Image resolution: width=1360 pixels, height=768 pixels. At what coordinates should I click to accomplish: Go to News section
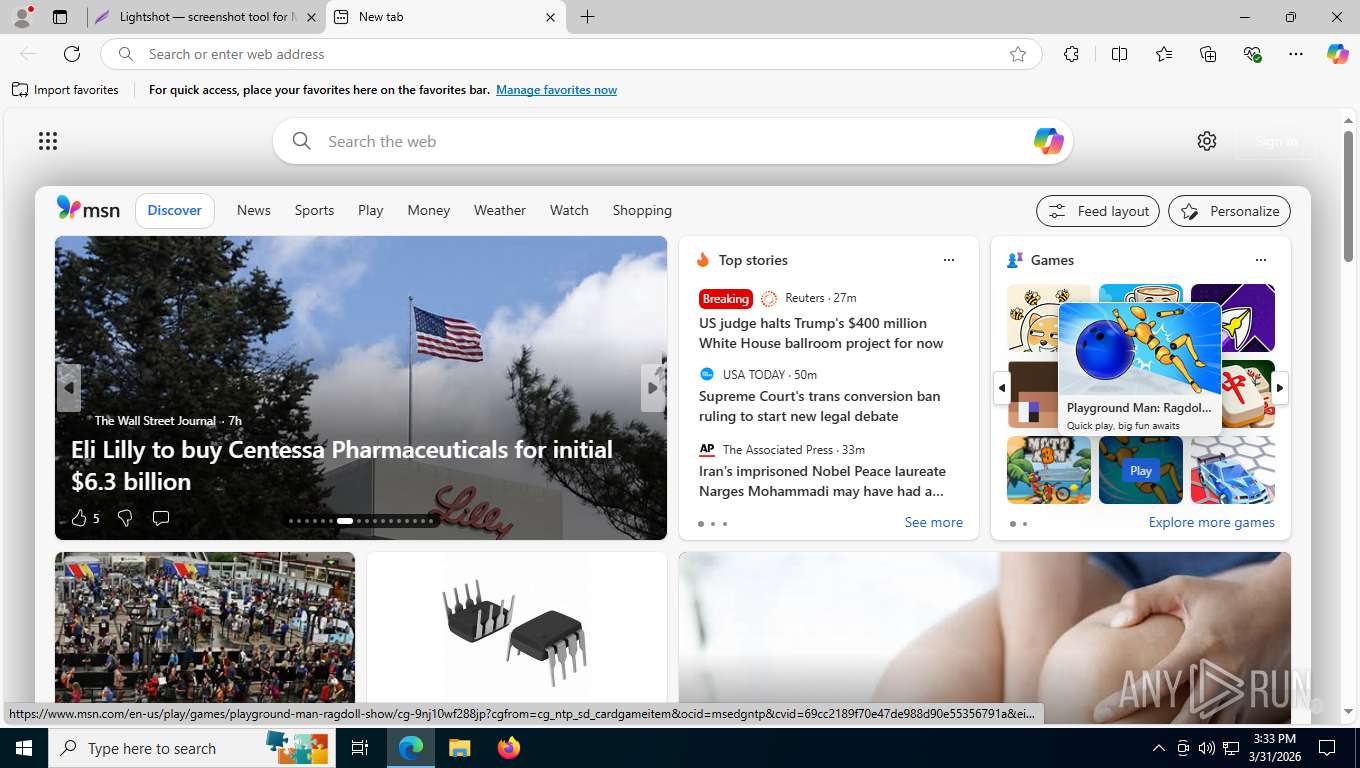click(x=254, y=210)
